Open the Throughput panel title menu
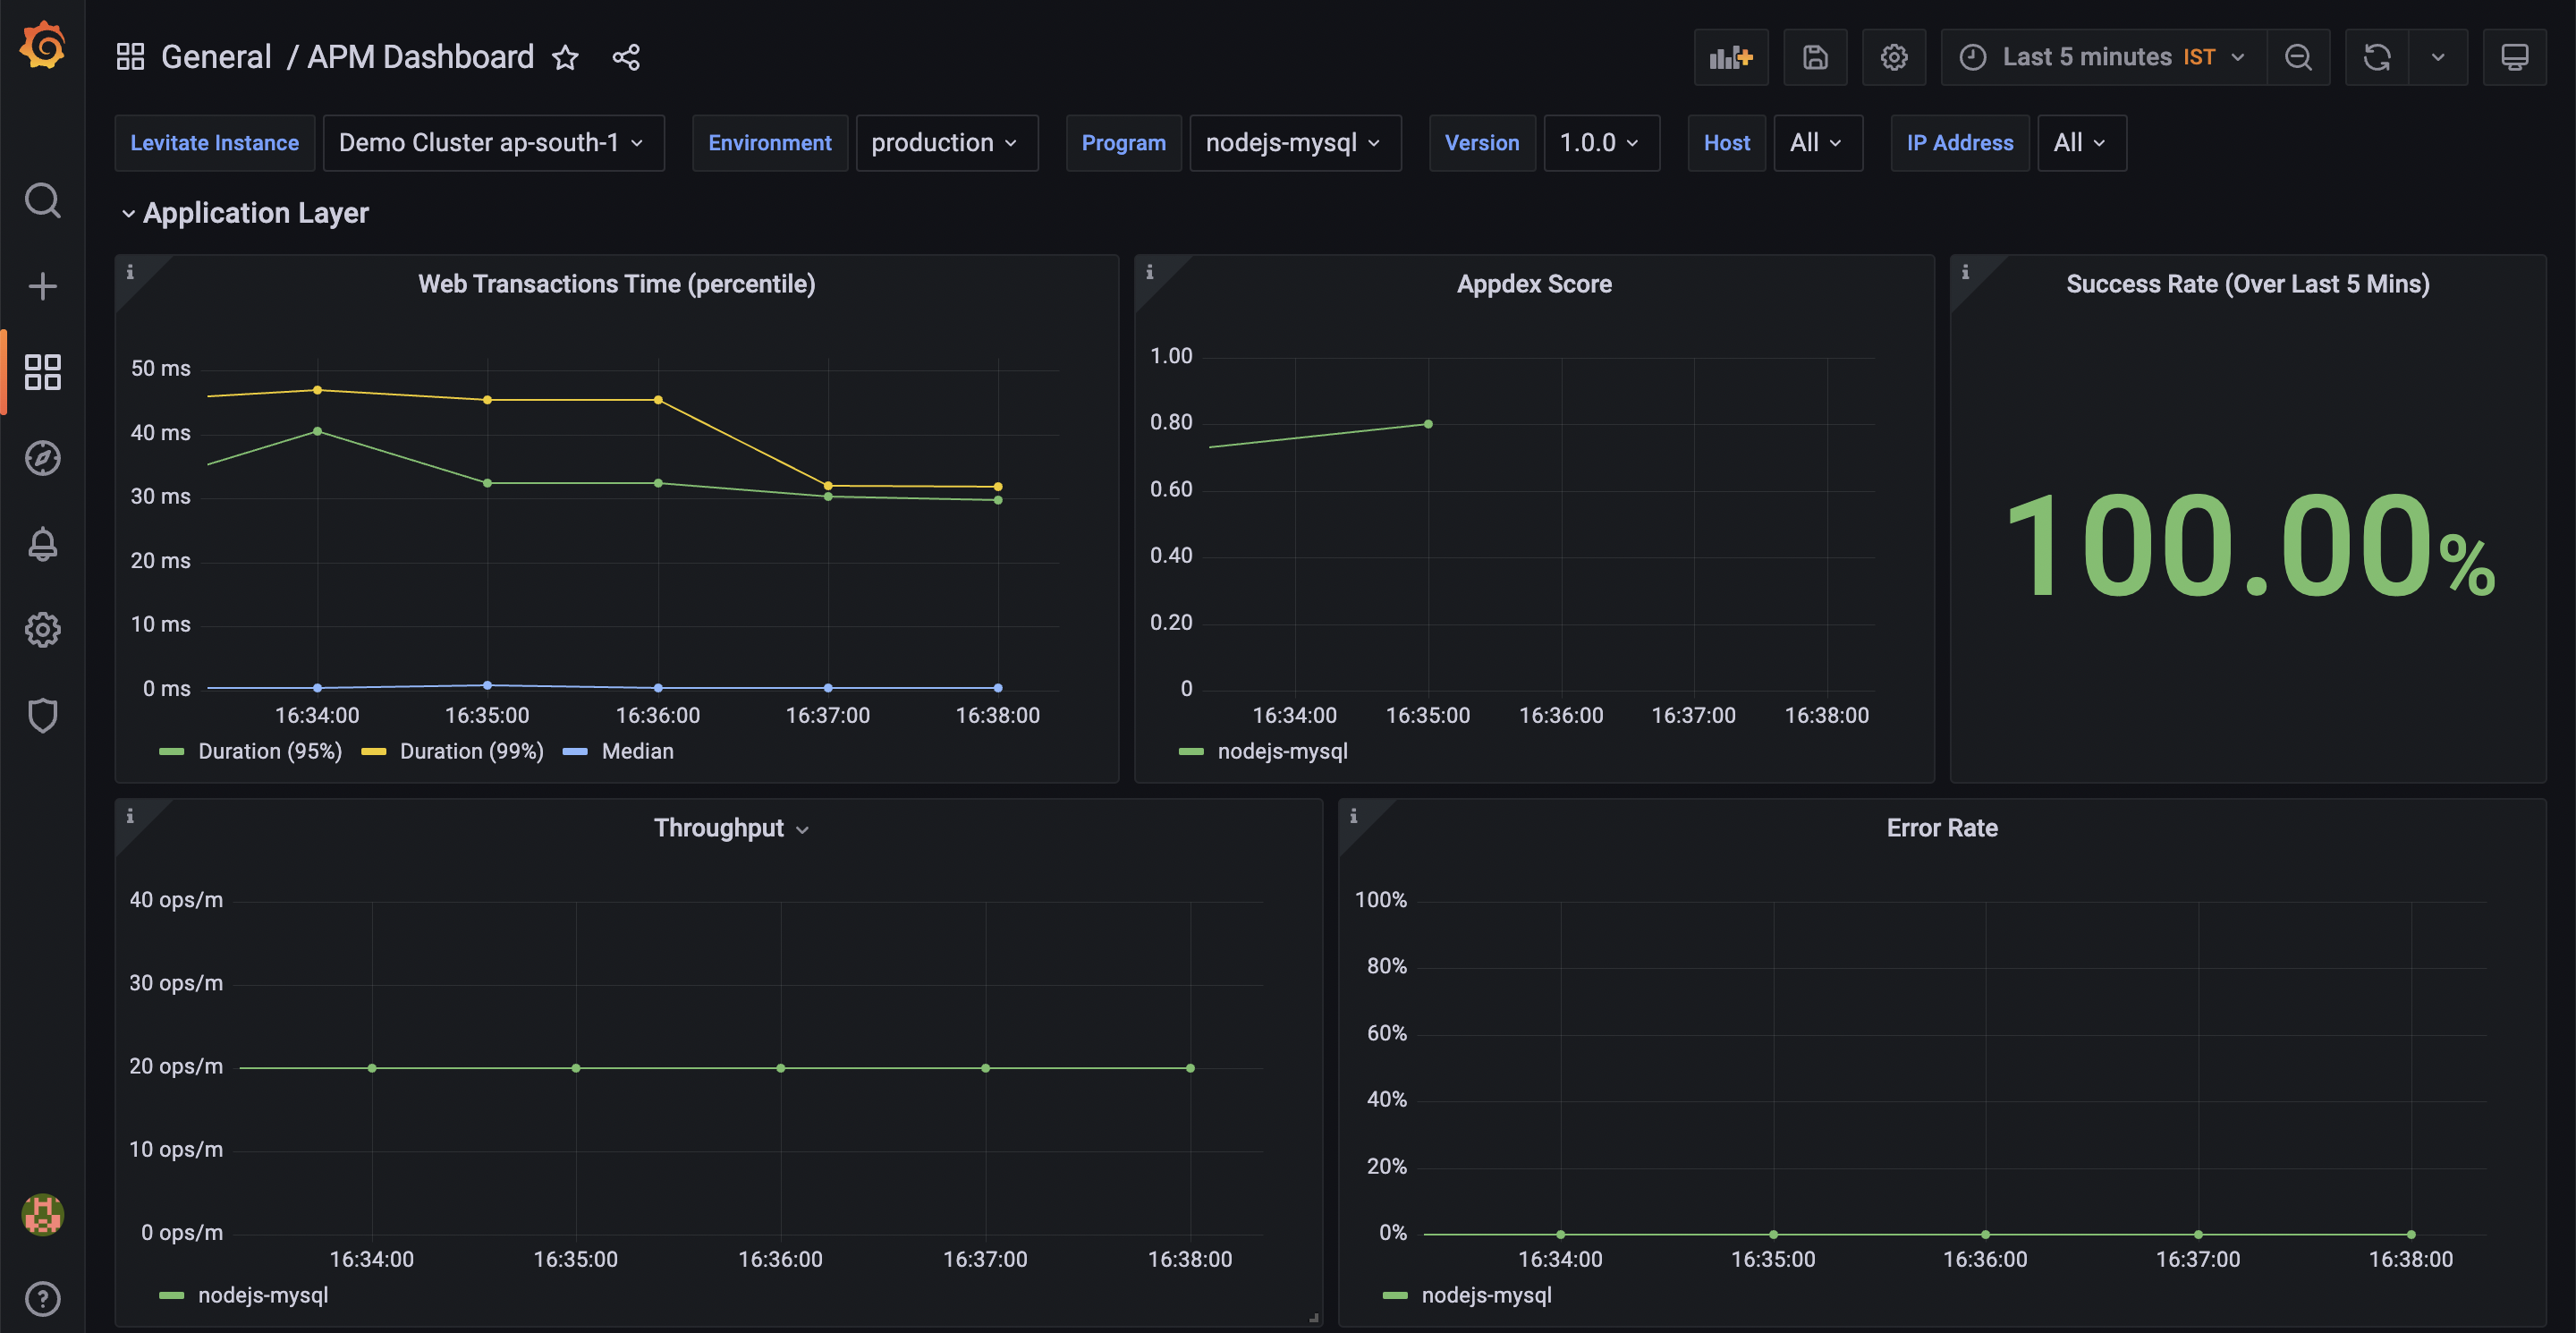This screenshot has width=2576, height=1333. (x=730, y=828)
